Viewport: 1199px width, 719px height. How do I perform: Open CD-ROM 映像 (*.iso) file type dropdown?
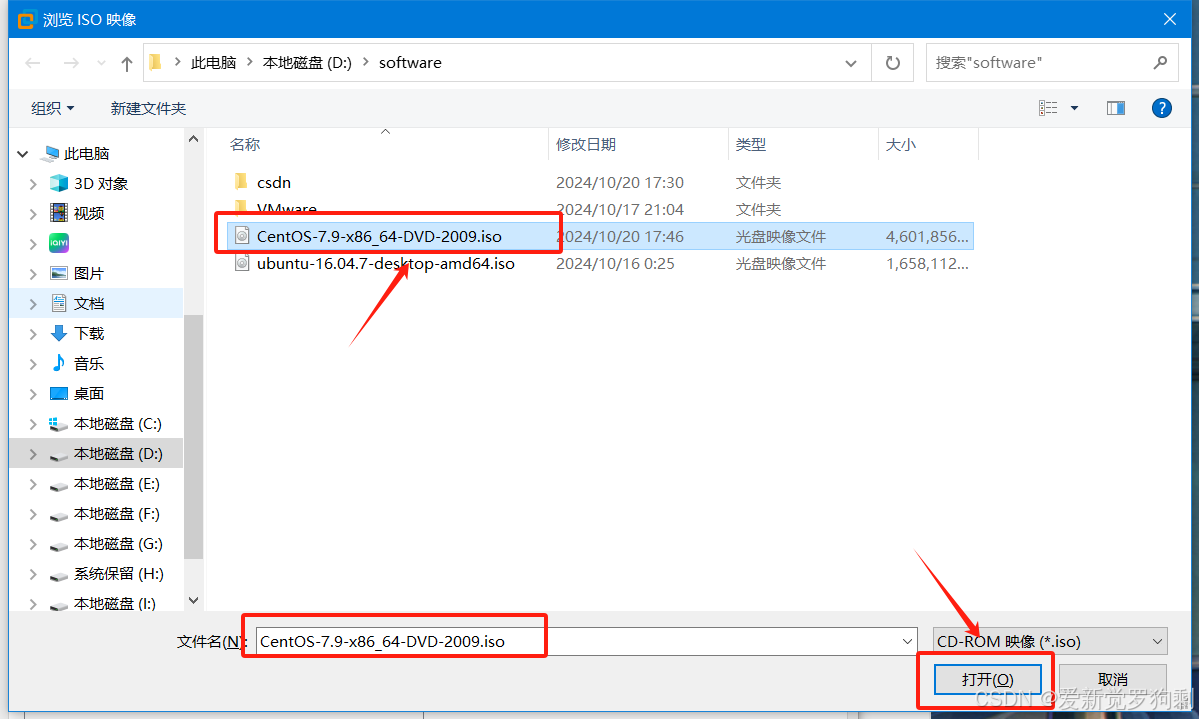click(x=1051, y=641)
